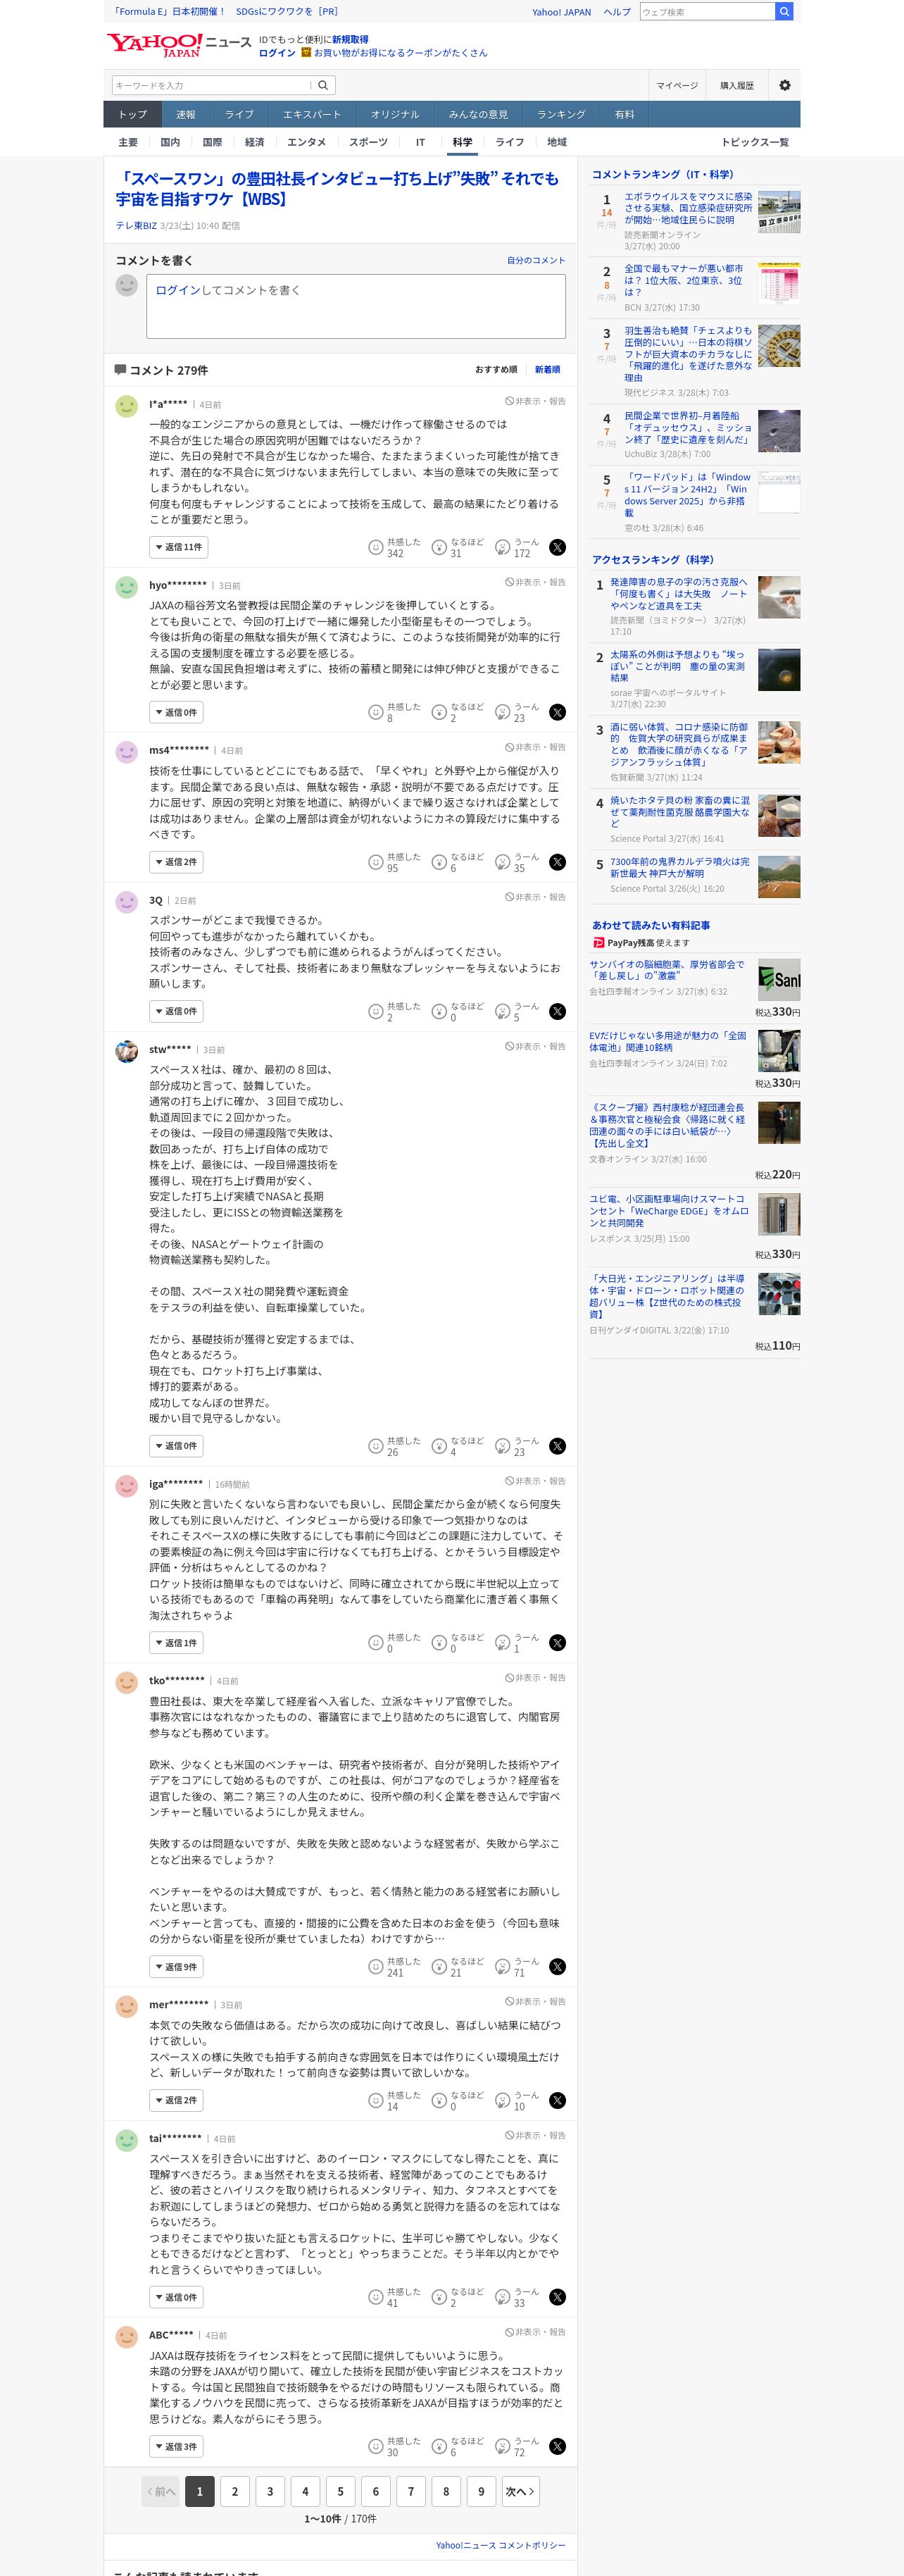Share stw***** comment on X
This screenshot has height=2576, width=904.
[x=558, y=1446]
